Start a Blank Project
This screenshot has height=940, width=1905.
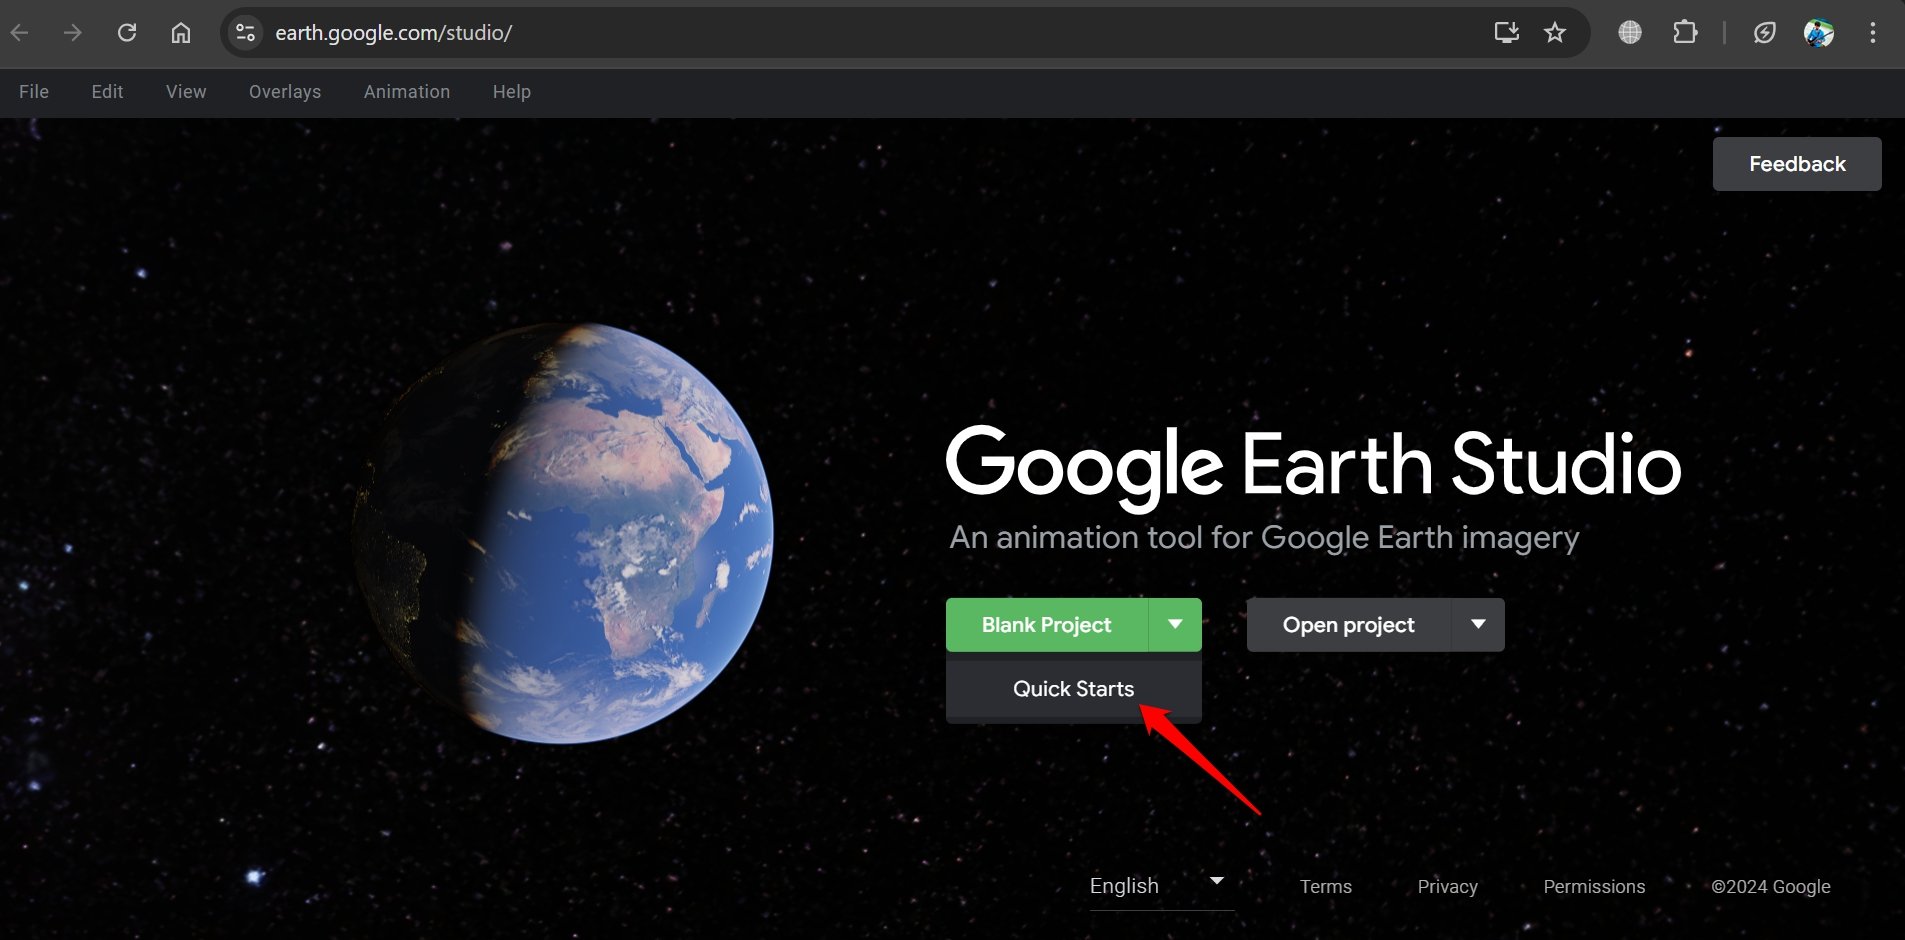click(1047, 625)
